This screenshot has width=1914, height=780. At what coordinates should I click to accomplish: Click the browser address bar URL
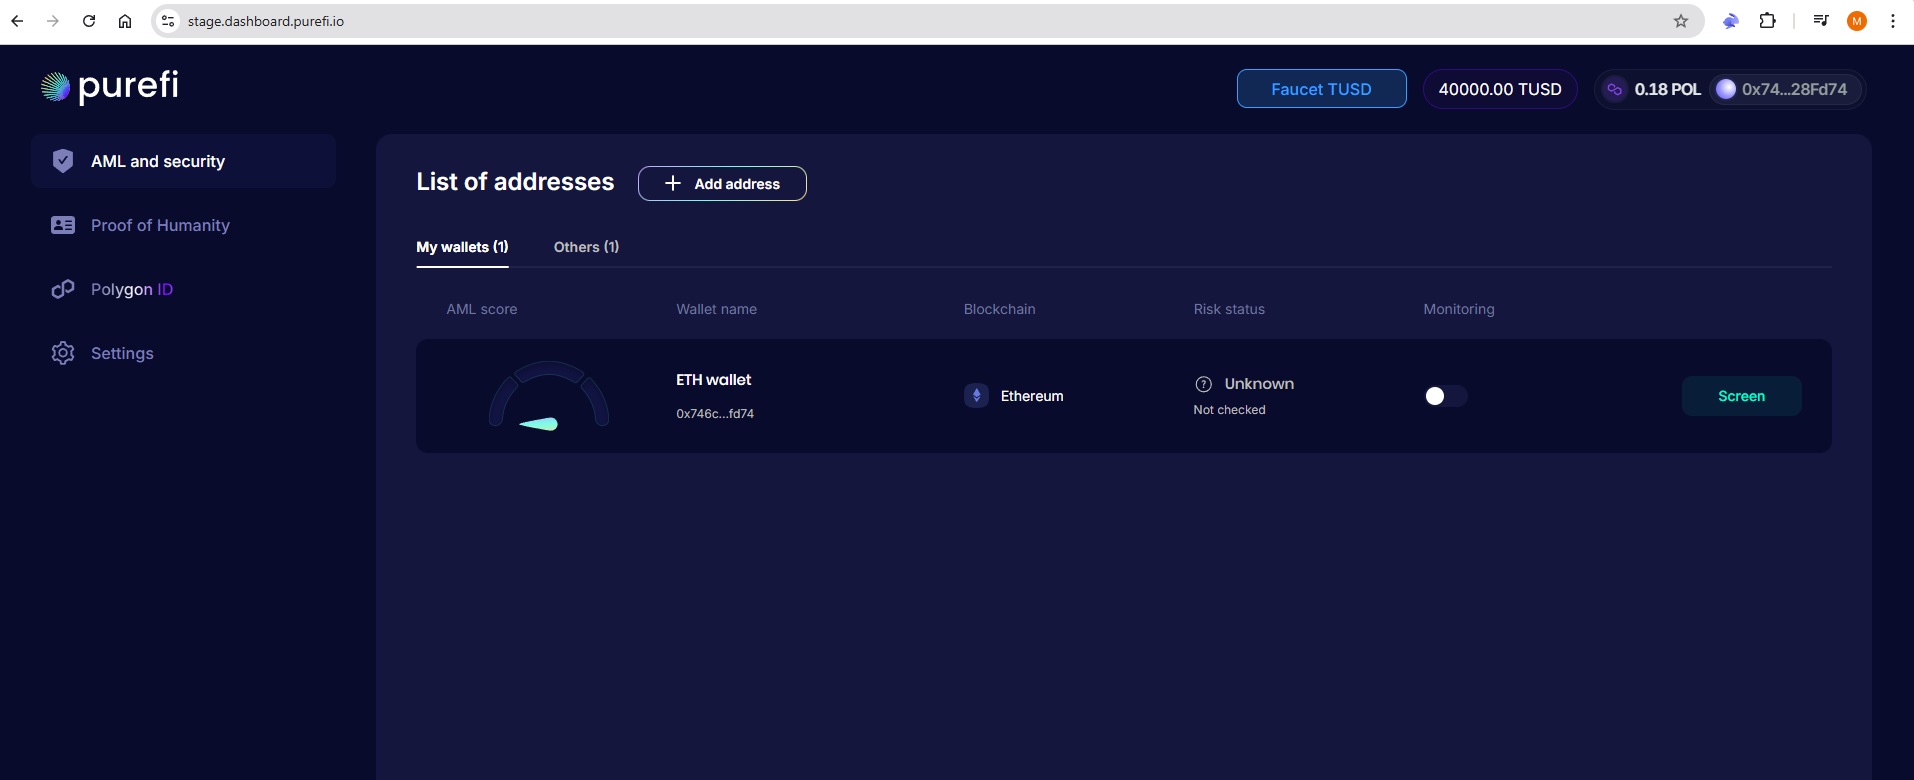[266, 21]
